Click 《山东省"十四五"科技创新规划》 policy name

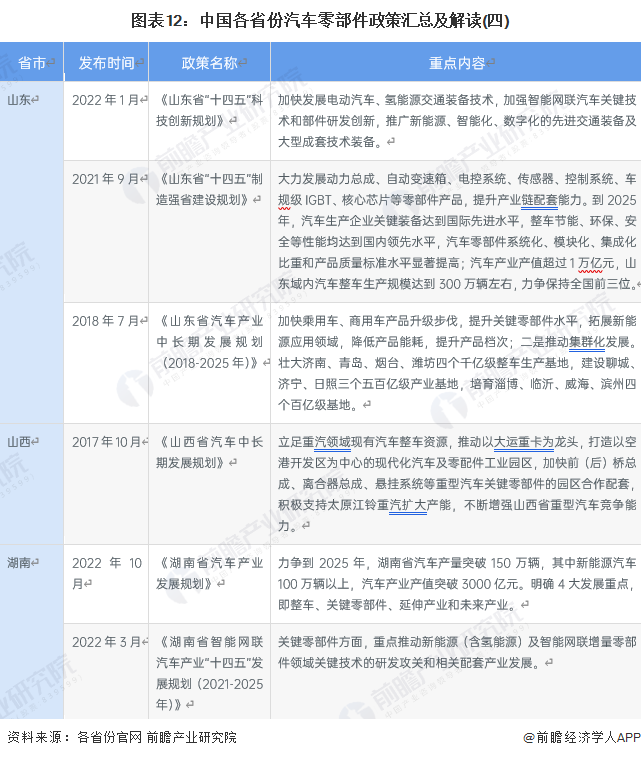coord(208,109)
